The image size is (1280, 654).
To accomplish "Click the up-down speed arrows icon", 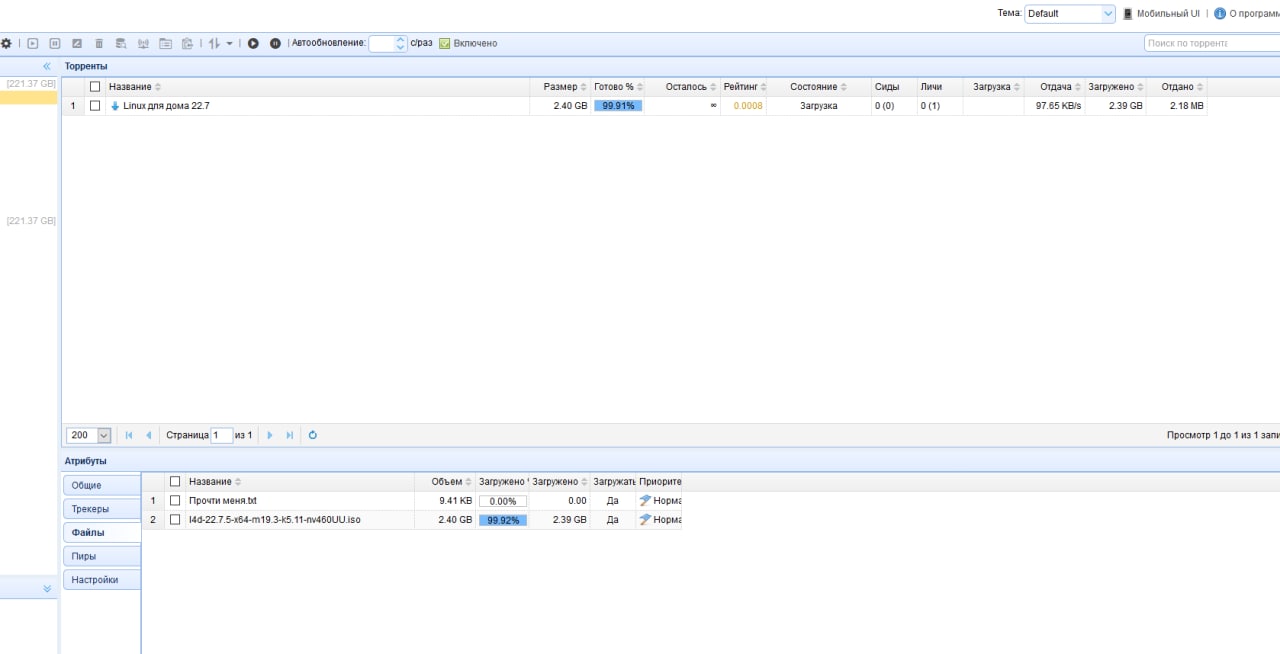I will (214, 43).
